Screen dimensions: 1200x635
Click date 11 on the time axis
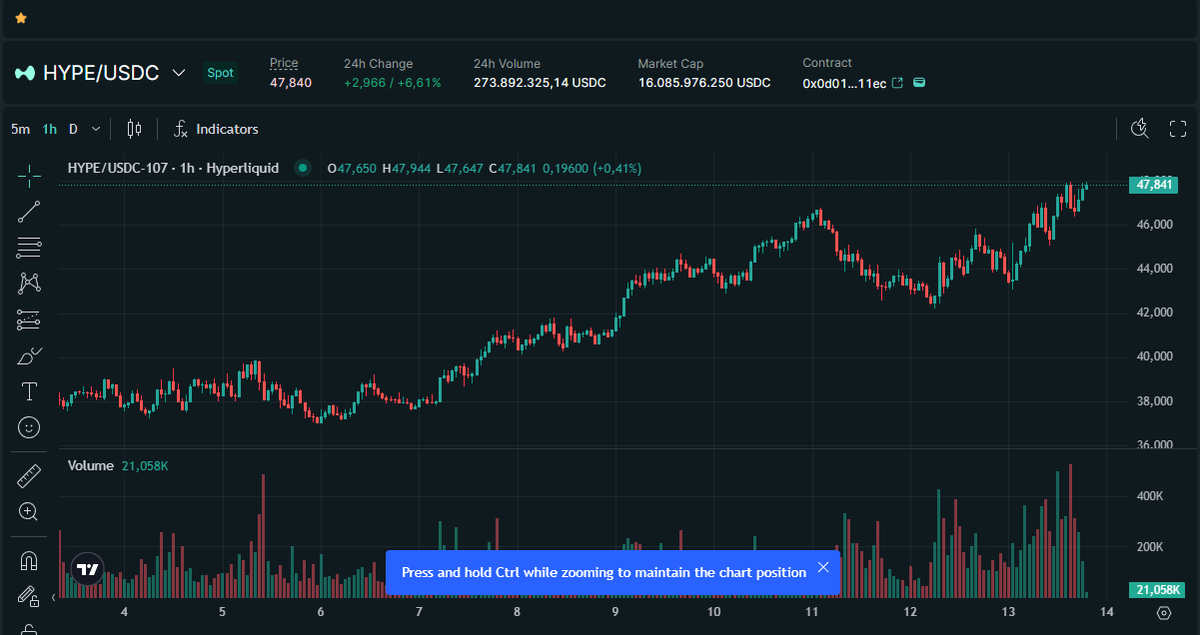[x=812, y=611]
